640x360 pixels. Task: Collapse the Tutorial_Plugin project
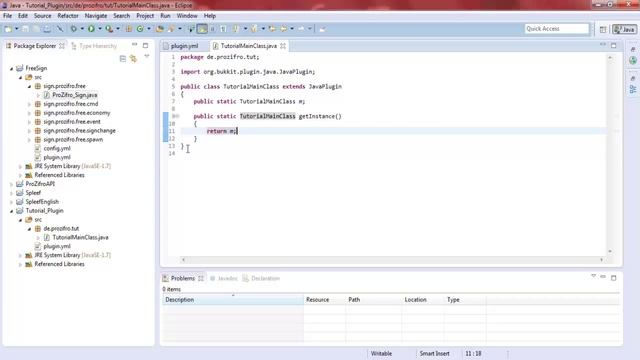[x=11, y=211]
